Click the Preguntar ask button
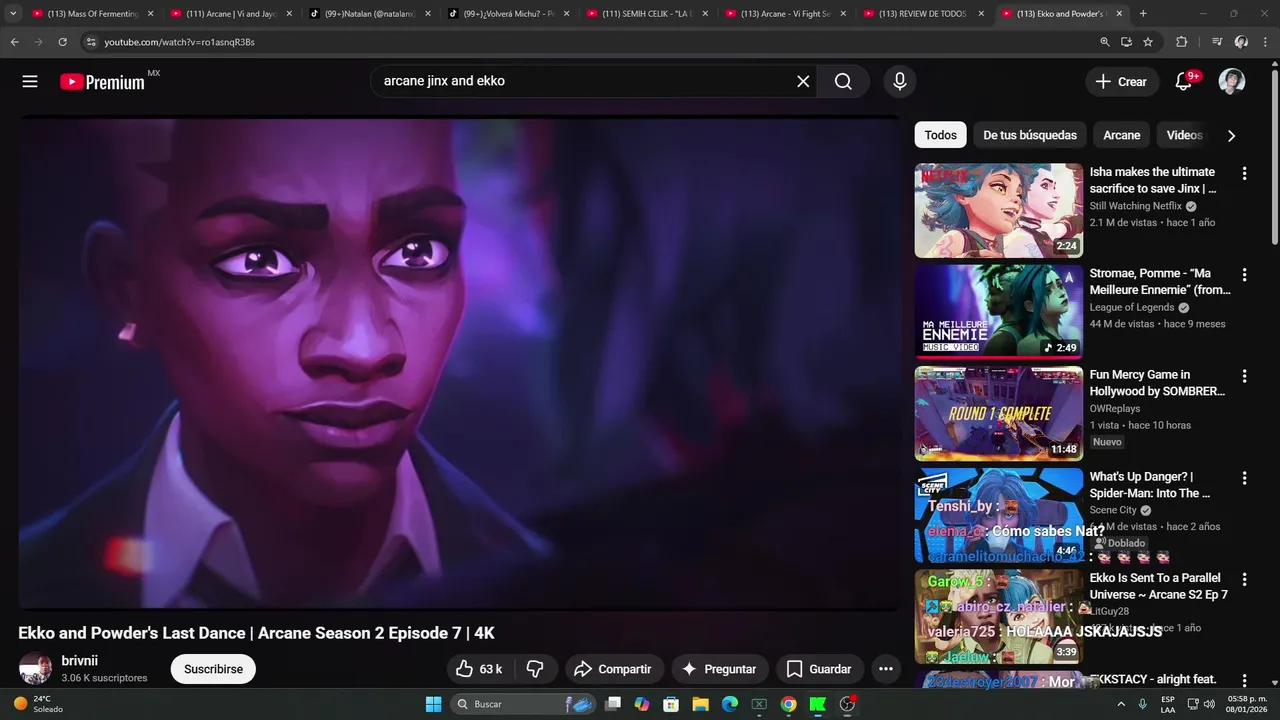 pyautogui.click(x=719, y=669)
